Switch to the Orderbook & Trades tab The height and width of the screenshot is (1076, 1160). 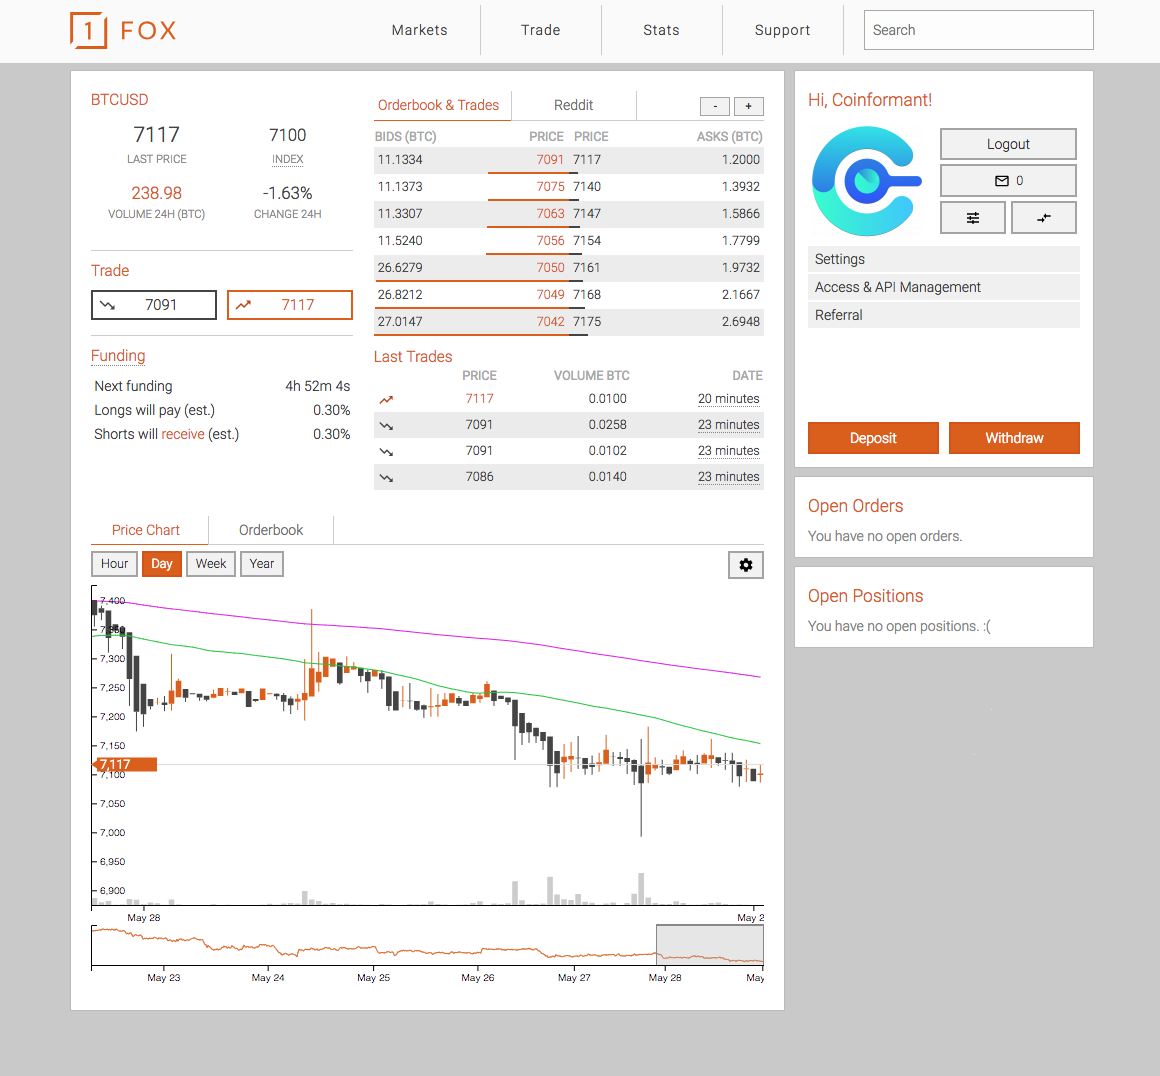pyautogui.click(x=439, y=105)
